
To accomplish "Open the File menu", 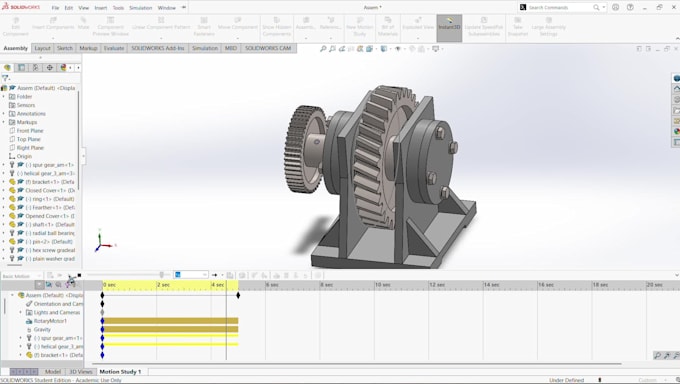I will (x=56, y=8).
